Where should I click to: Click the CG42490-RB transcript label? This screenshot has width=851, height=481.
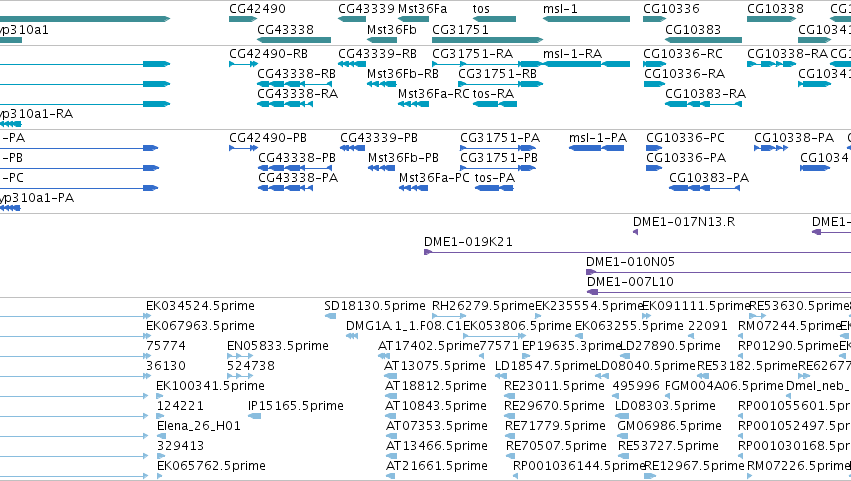[268, 54]
